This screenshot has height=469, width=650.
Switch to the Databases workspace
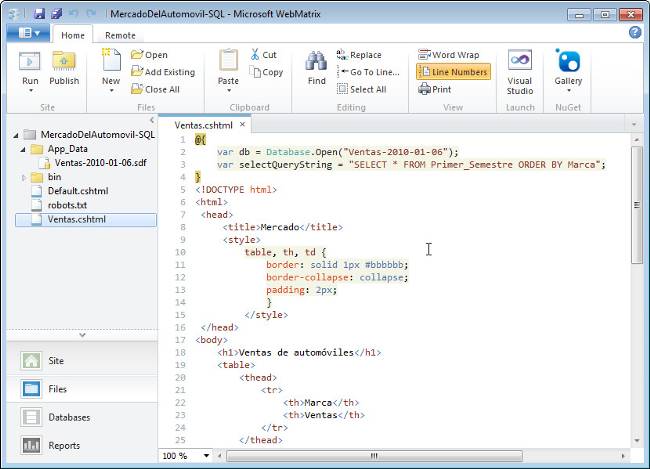(82, 417)
